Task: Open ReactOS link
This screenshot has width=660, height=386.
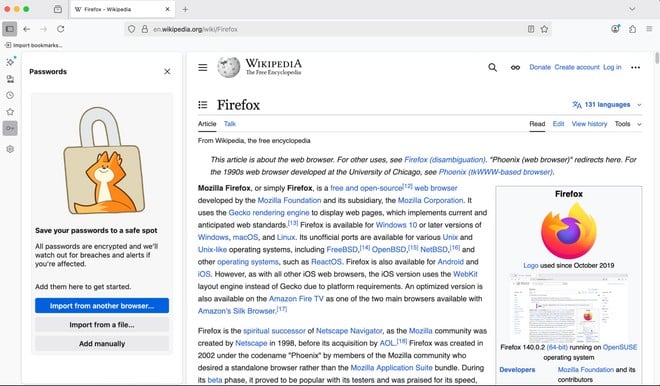Action: (326, 262)
